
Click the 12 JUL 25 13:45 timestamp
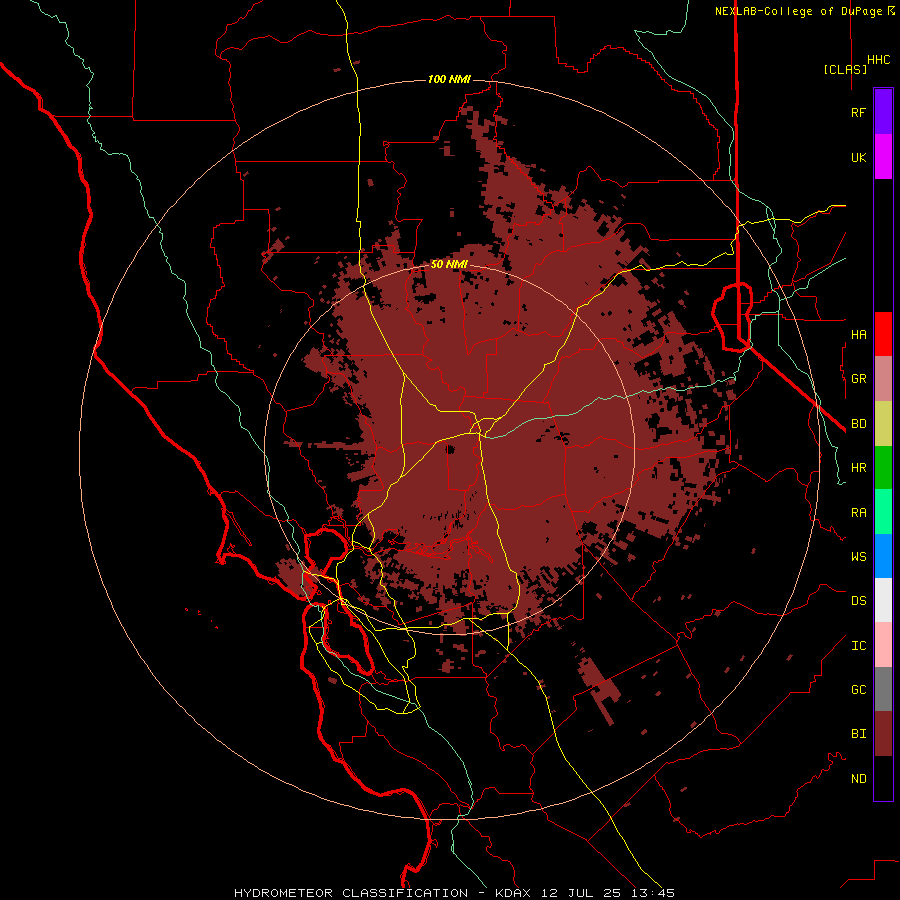(x=606, y=893)
